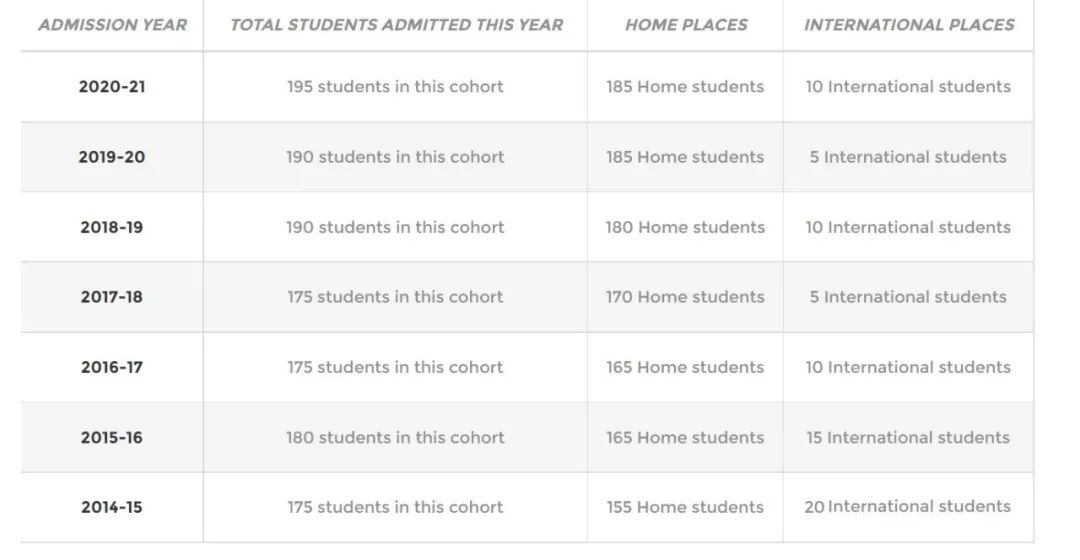The height and width of the screenshot is (560, 1080).
Task: Select the 2019-20 admission year cell
Action: (112, 157)
